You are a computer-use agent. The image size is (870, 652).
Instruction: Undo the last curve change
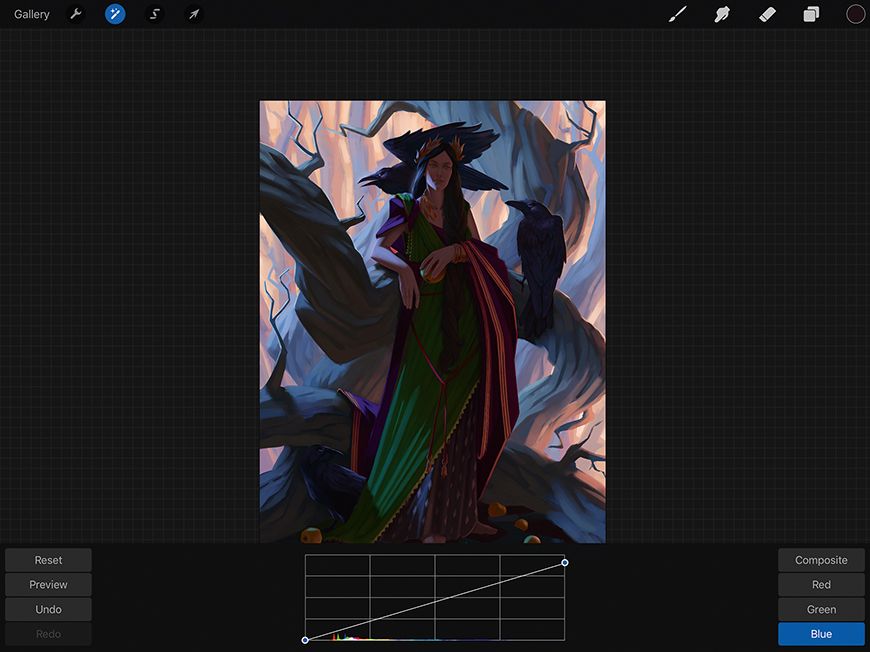pos(48,609)
